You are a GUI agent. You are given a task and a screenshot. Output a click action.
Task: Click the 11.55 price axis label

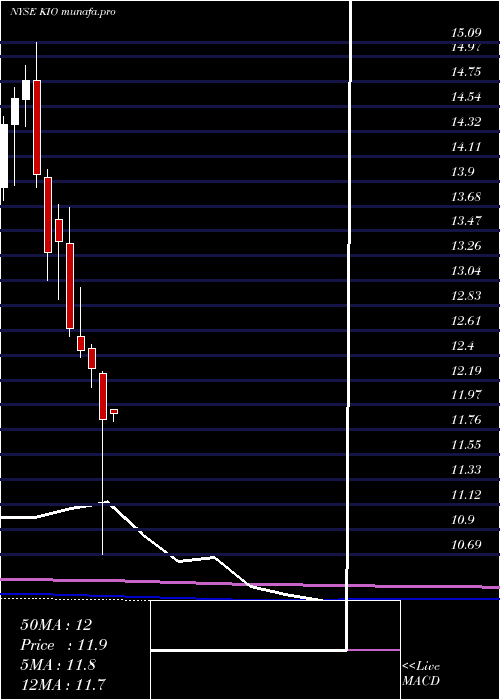(466, 445)
